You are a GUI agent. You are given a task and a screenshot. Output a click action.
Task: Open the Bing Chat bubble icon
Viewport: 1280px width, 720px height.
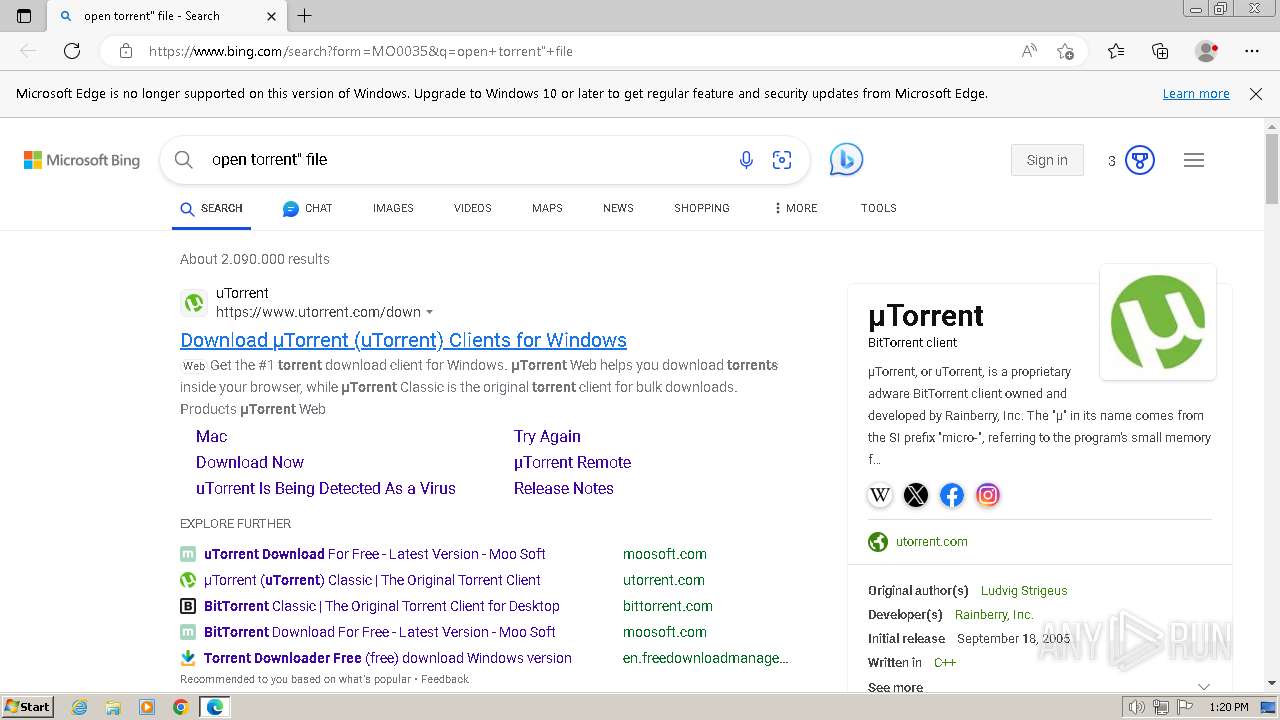coord(846,160)
